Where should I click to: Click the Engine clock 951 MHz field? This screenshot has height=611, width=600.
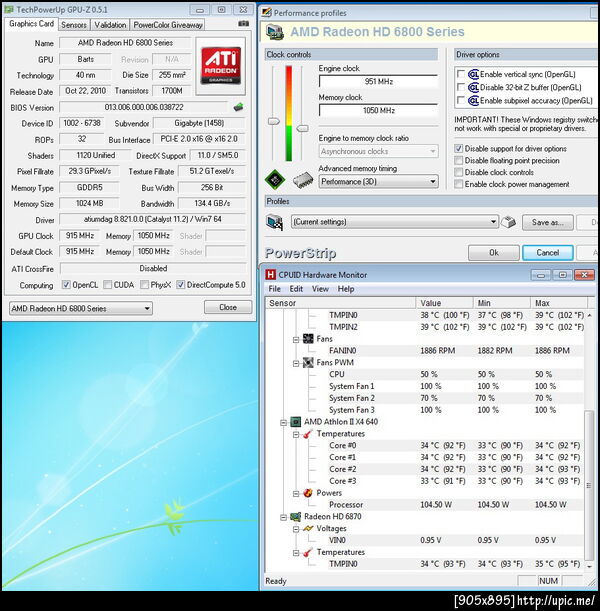(378, 81)
